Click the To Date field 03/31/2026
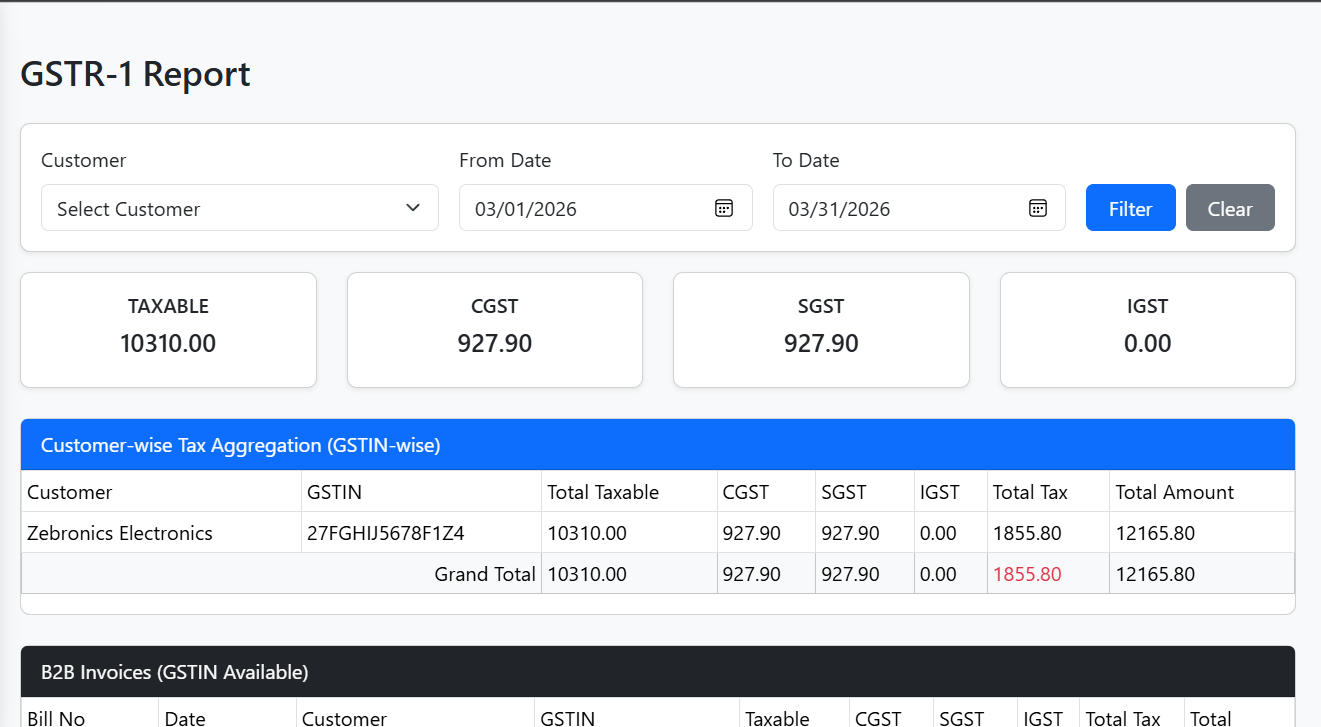The height and width of the screenshot is (727, 1321). click(919, 208)
